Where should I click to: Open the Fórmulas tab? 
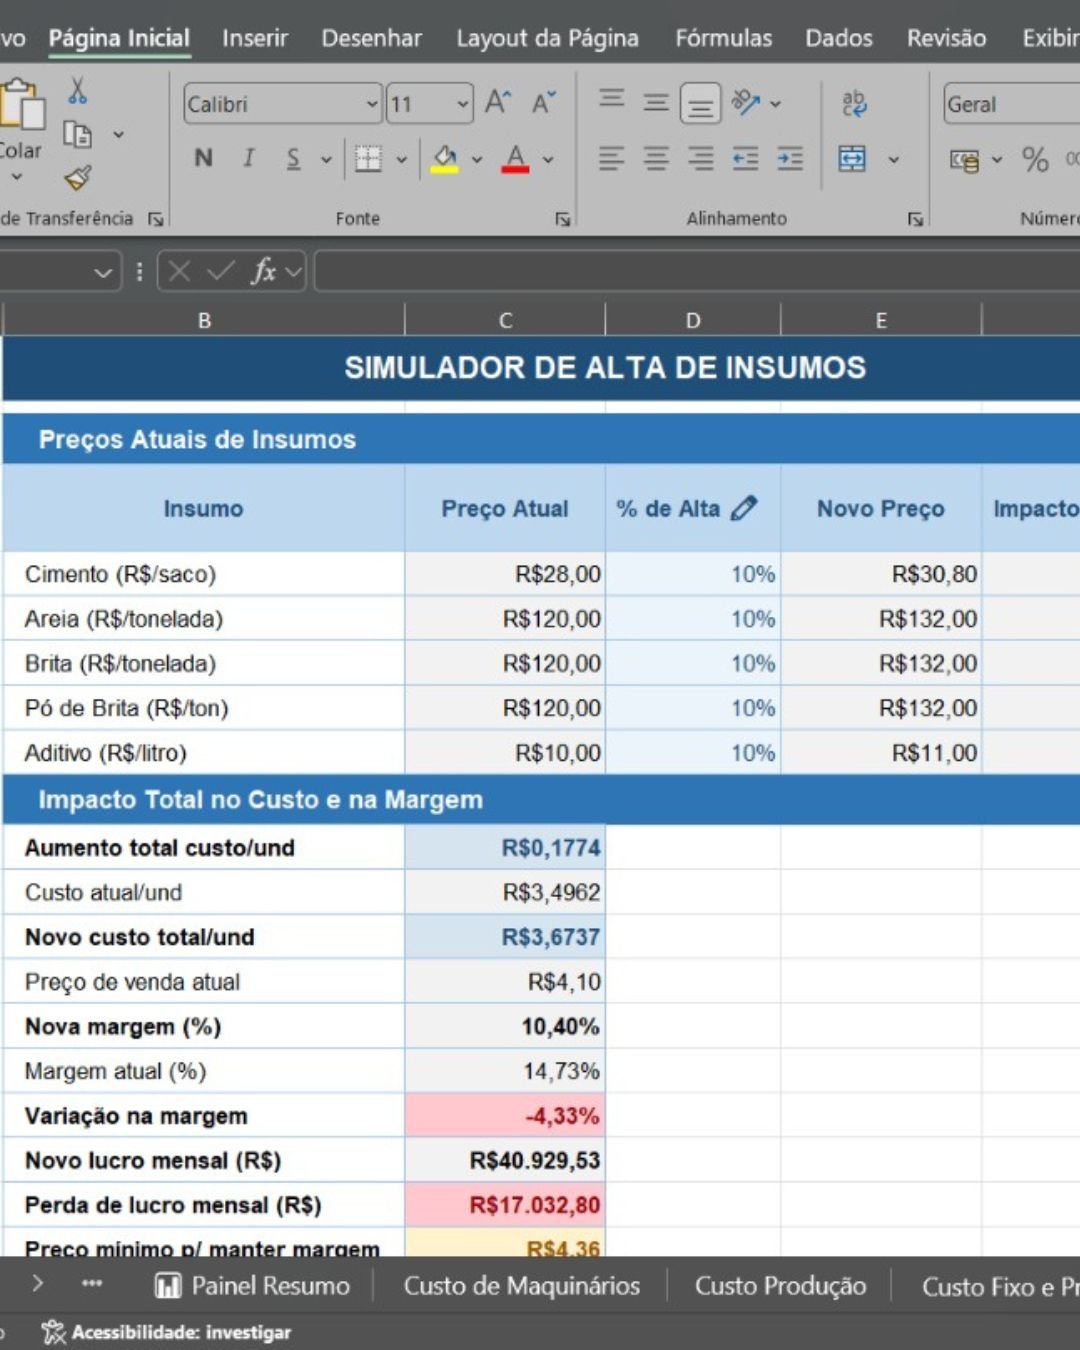point(723,38)
